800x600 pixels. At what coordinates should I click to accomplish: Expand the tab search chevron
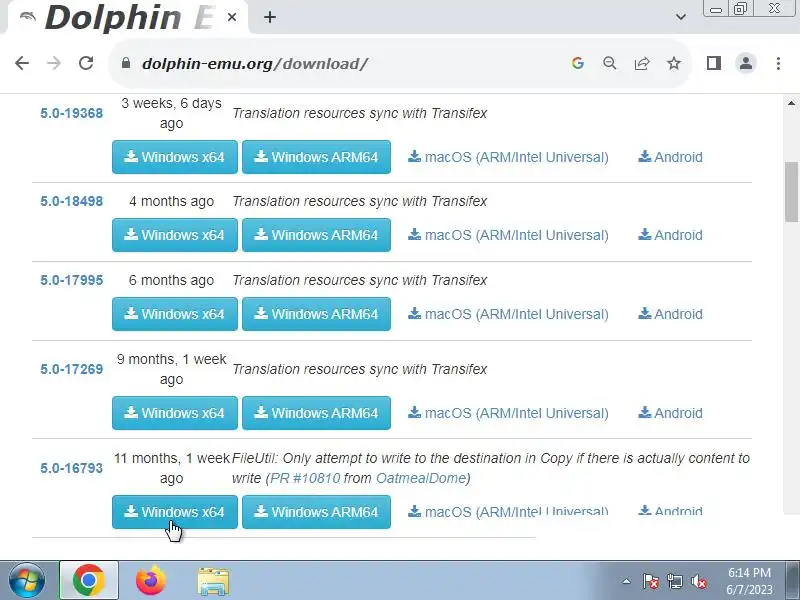pyautogui.click(x=681, y=17)
